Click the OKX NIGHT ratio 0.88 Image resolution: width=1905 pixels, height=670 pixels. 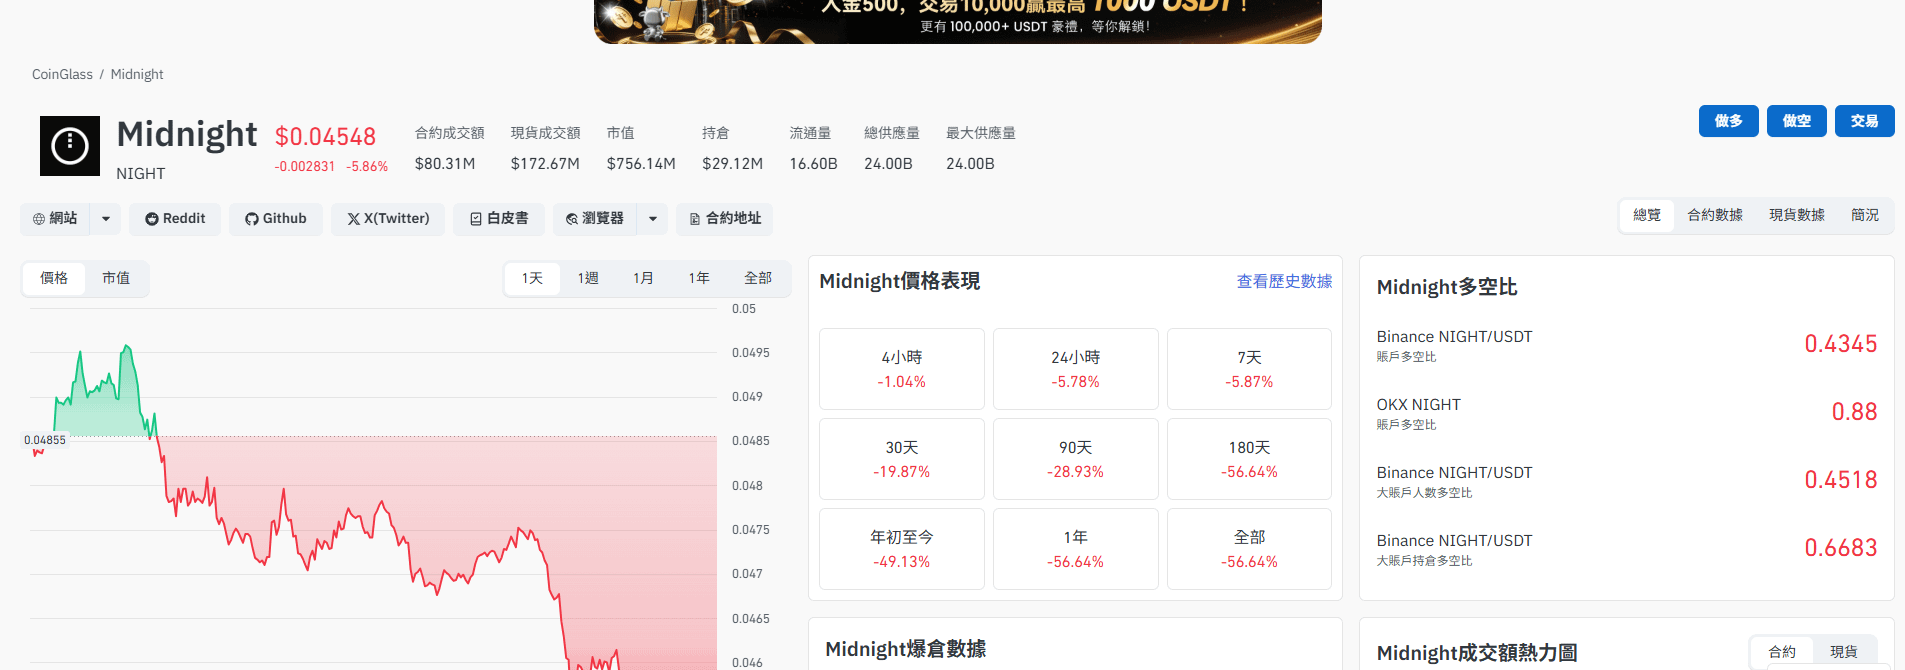[x=1854, y=412]
